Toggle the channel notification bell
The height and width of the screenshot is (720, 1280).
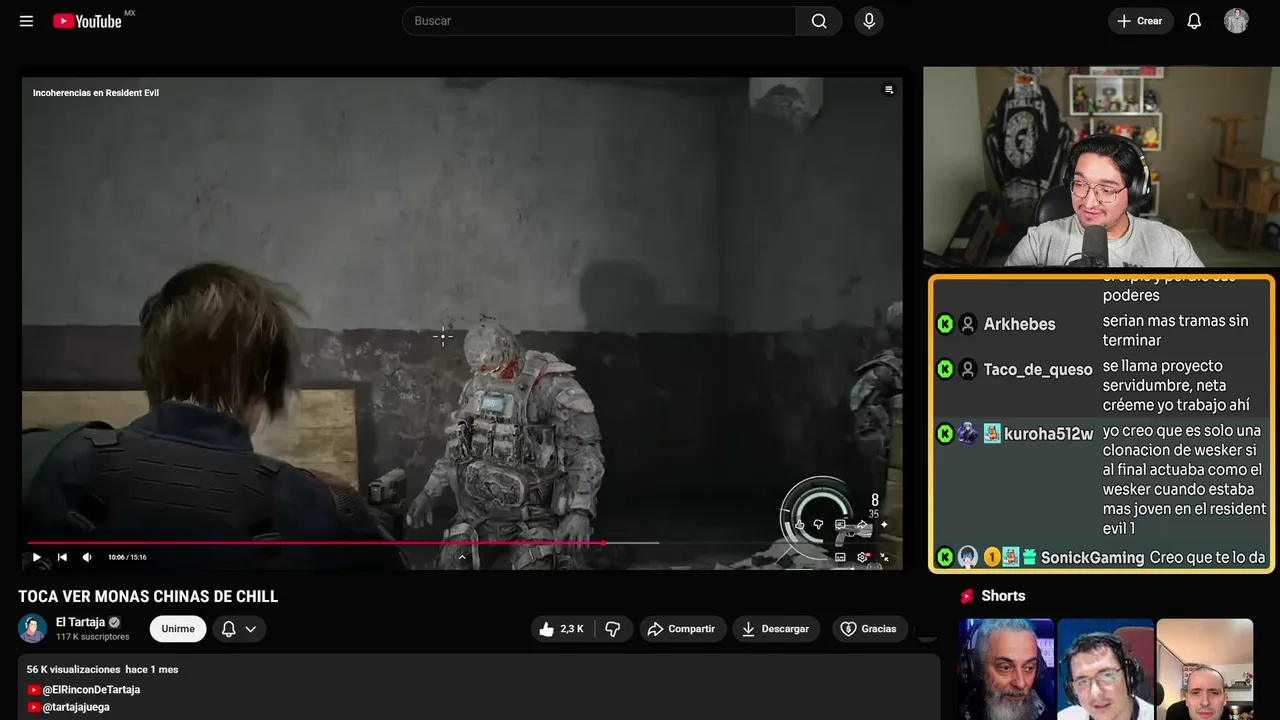click(228, 629)
